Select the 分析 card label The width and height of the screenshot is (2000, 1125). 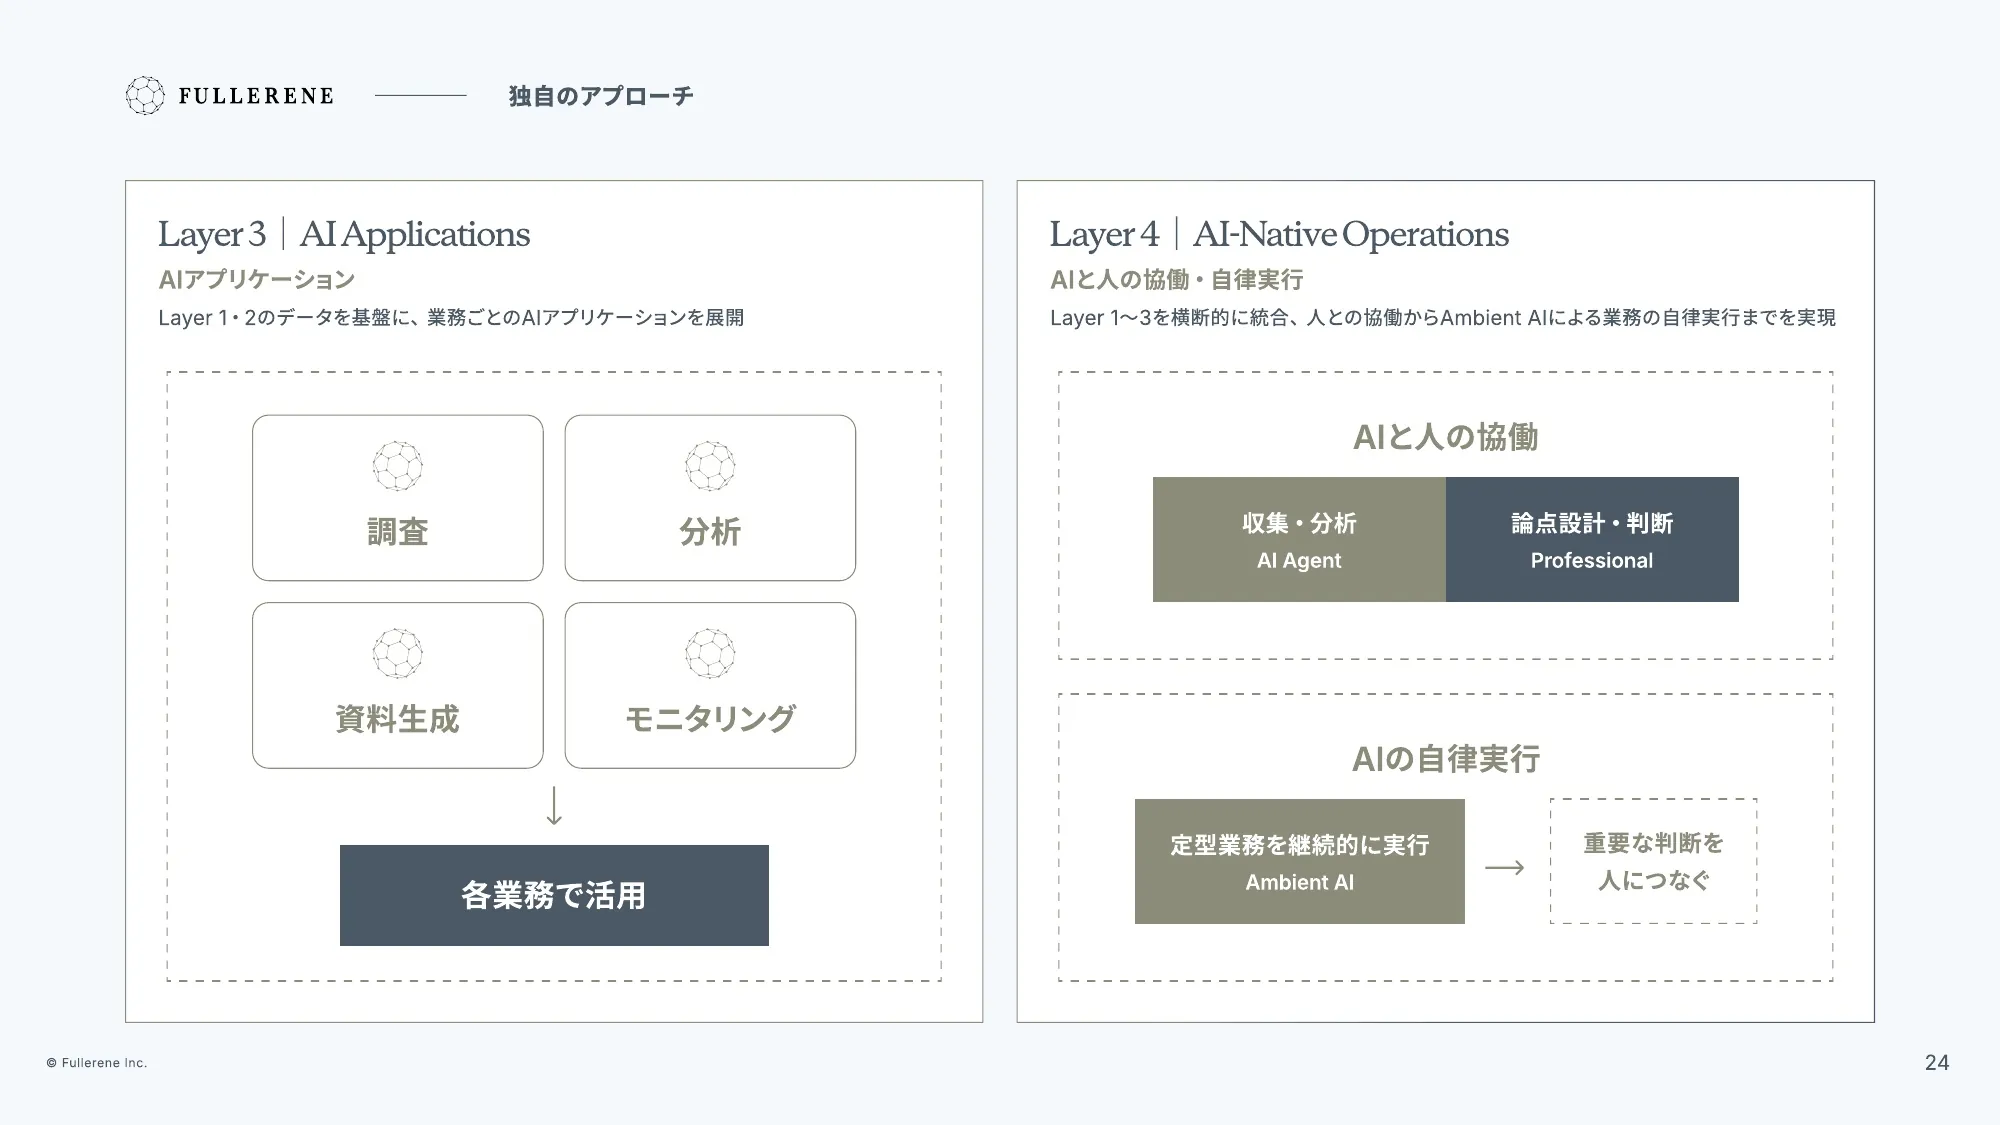(x=710, y=532)
